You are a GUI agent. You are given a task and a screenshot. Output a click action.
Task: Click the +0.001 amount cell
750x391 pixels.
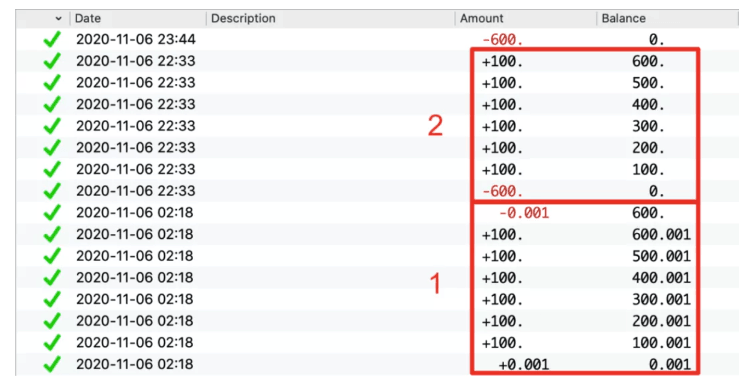tap(524, 365)
